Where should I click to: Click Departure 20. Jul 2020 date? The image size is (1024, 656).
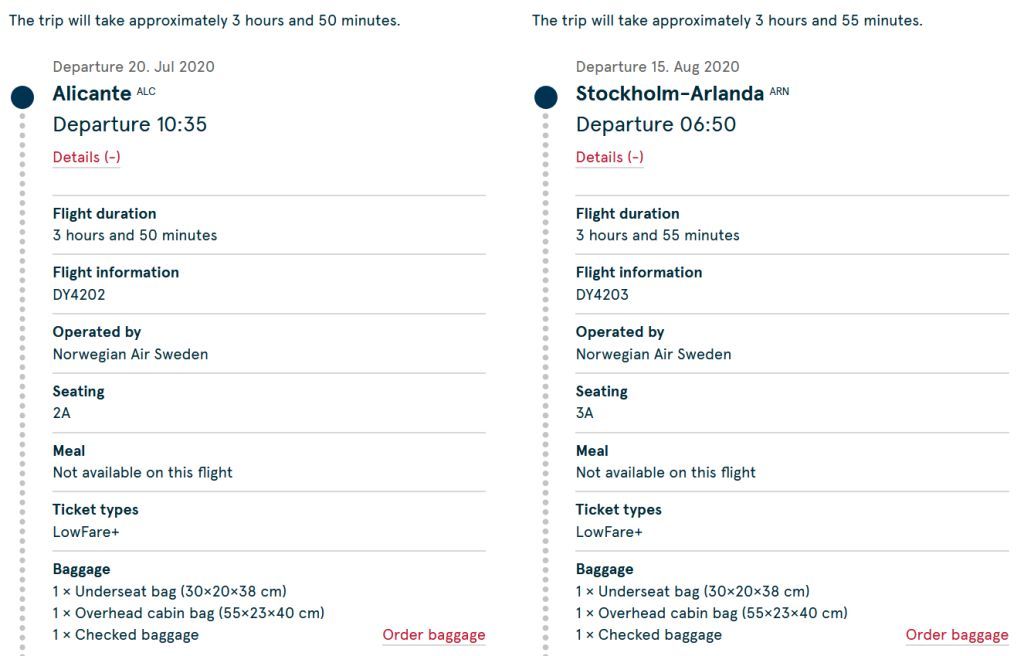pos(134,67)
